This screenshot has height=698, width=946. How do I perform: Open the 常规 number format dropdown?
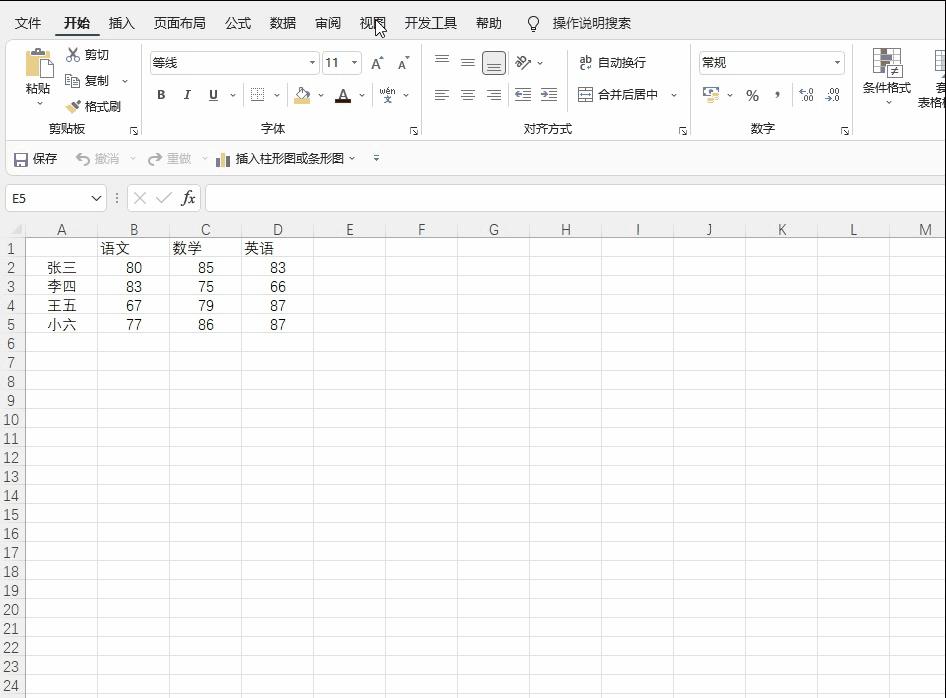click(x=837, y=62)
